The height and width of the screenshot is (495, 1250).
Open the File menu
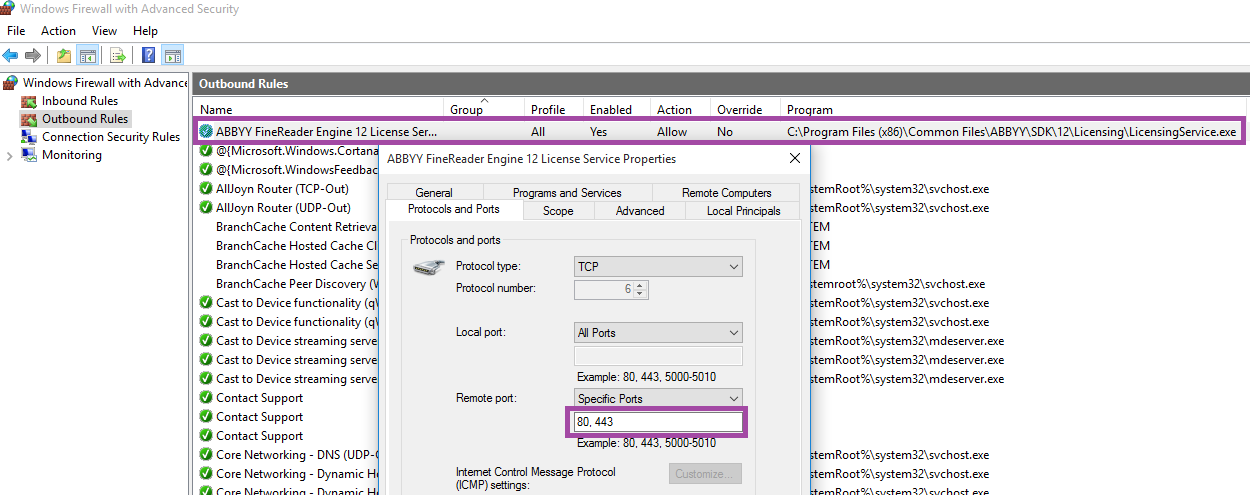(16, 31)
